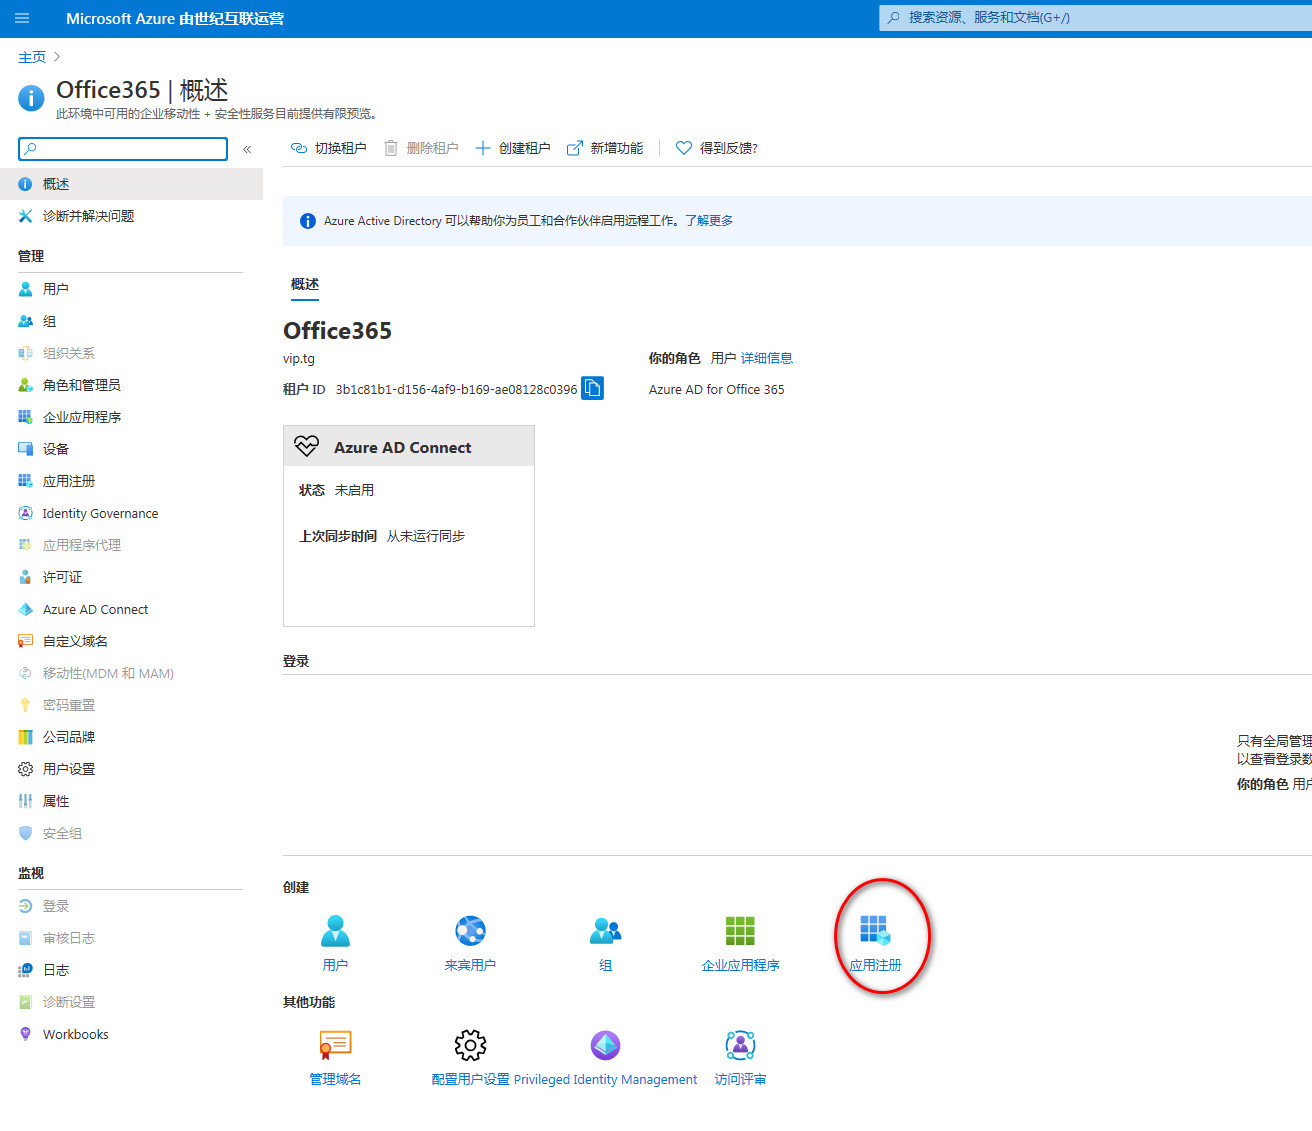Image resolution: width=1312 pixels, height=1131 pixels.
Task: Click the 应用注册 sidebar icon
Action: 26,481
